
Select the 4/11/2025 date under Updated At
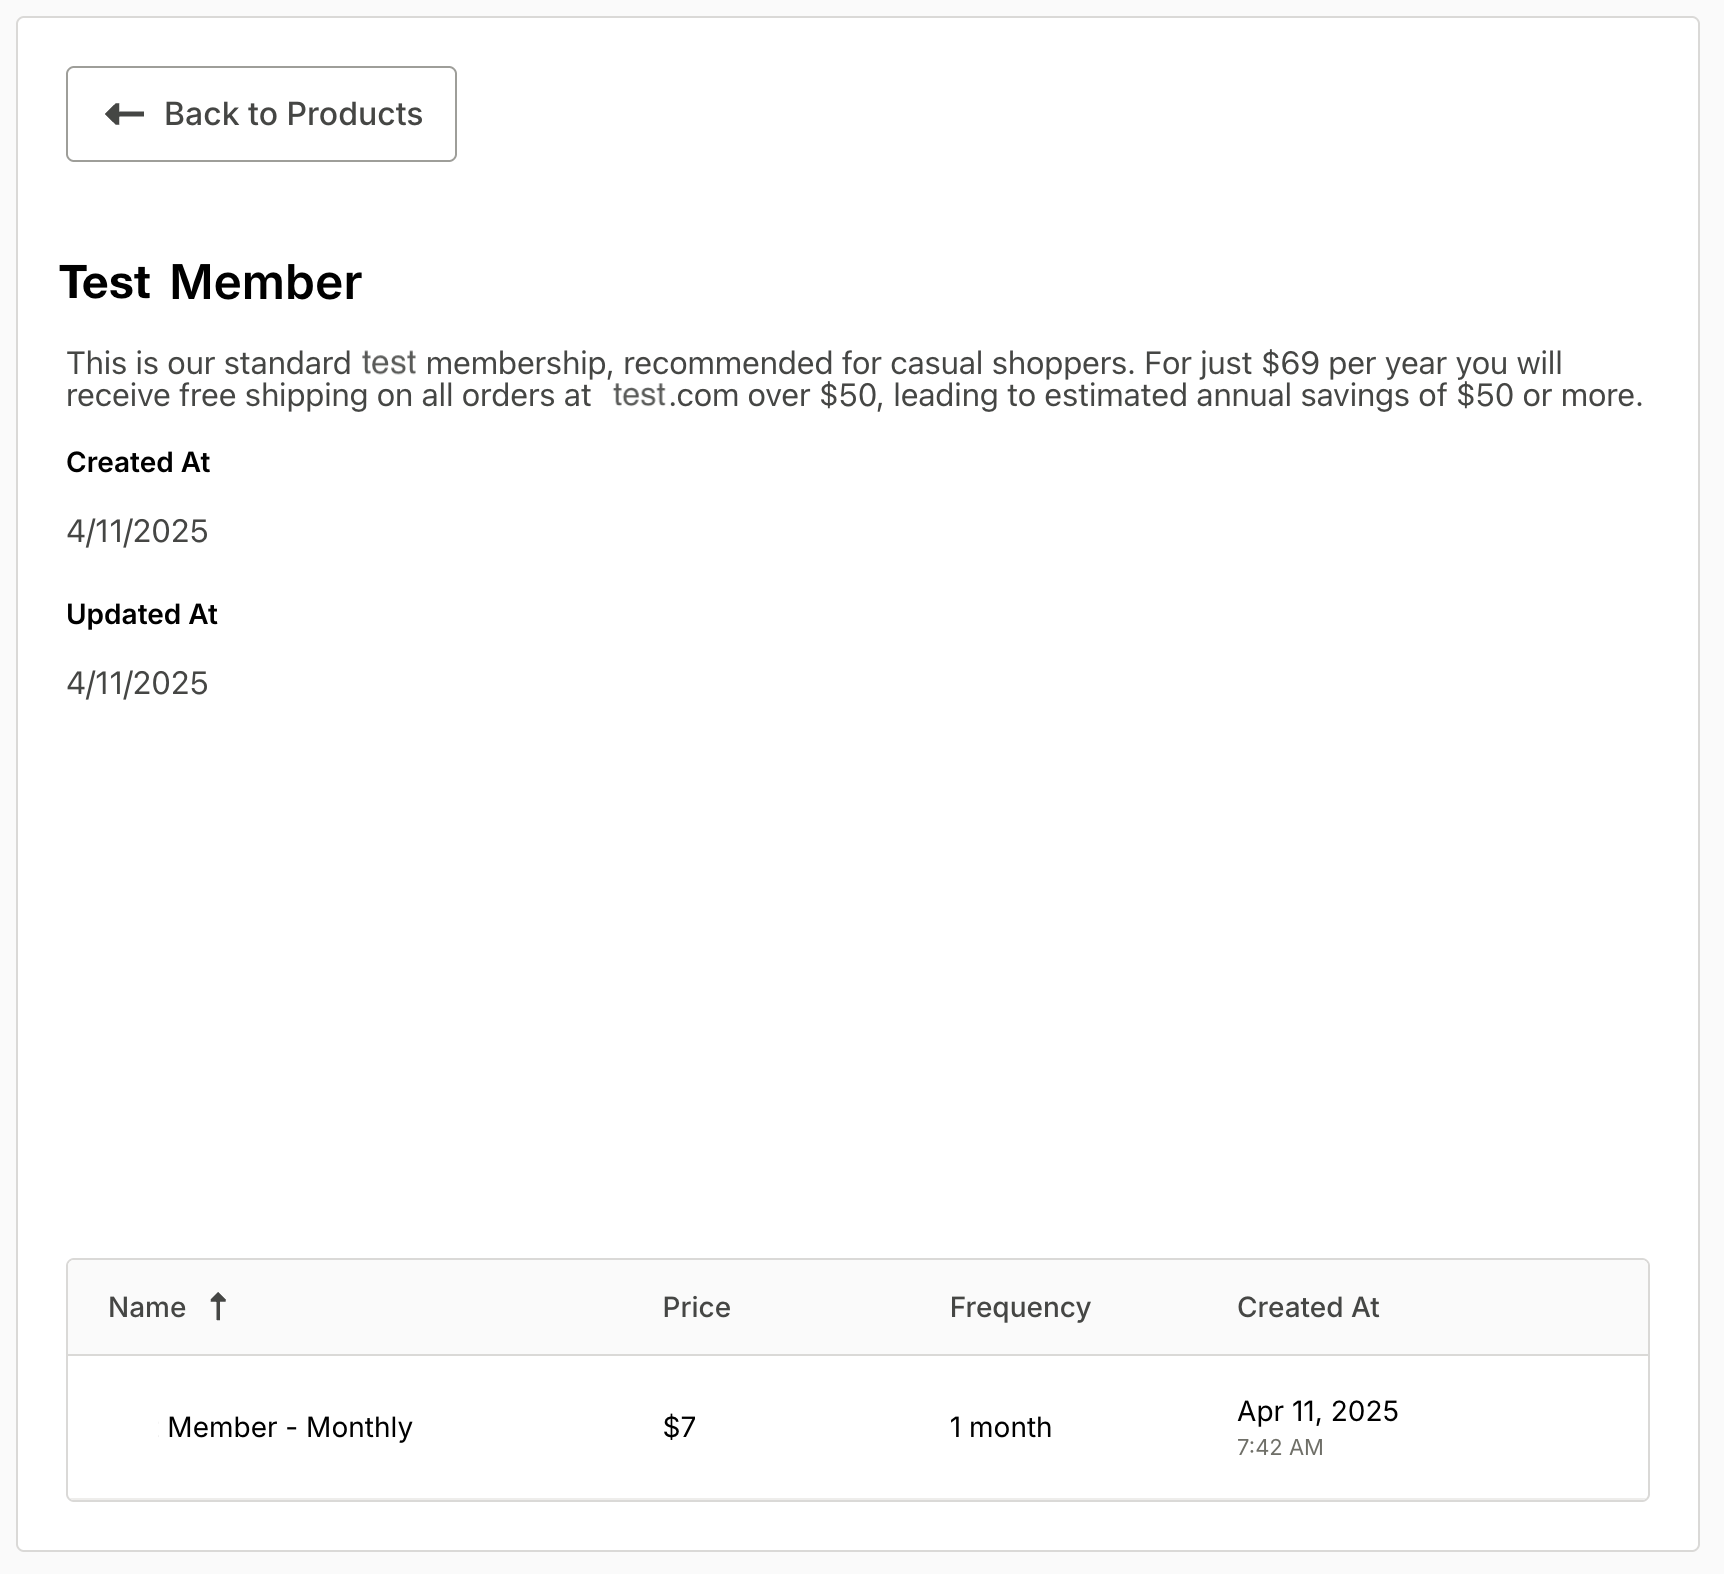[137, 683]
